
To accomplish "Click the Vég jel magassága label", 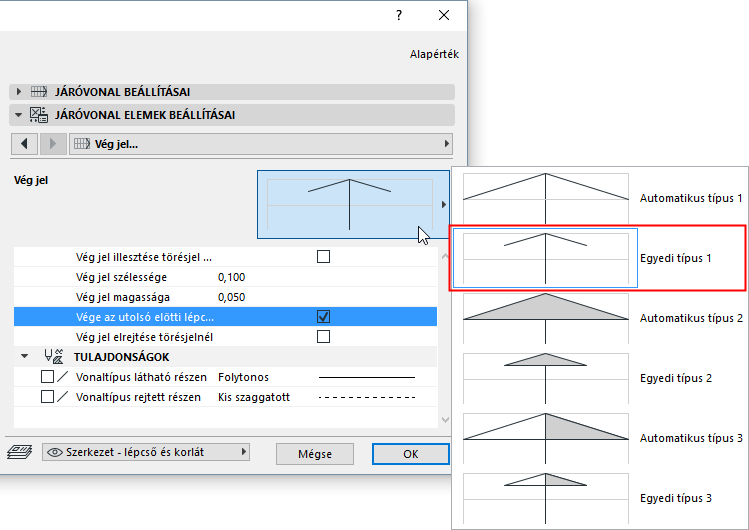I will coord(123,297).
